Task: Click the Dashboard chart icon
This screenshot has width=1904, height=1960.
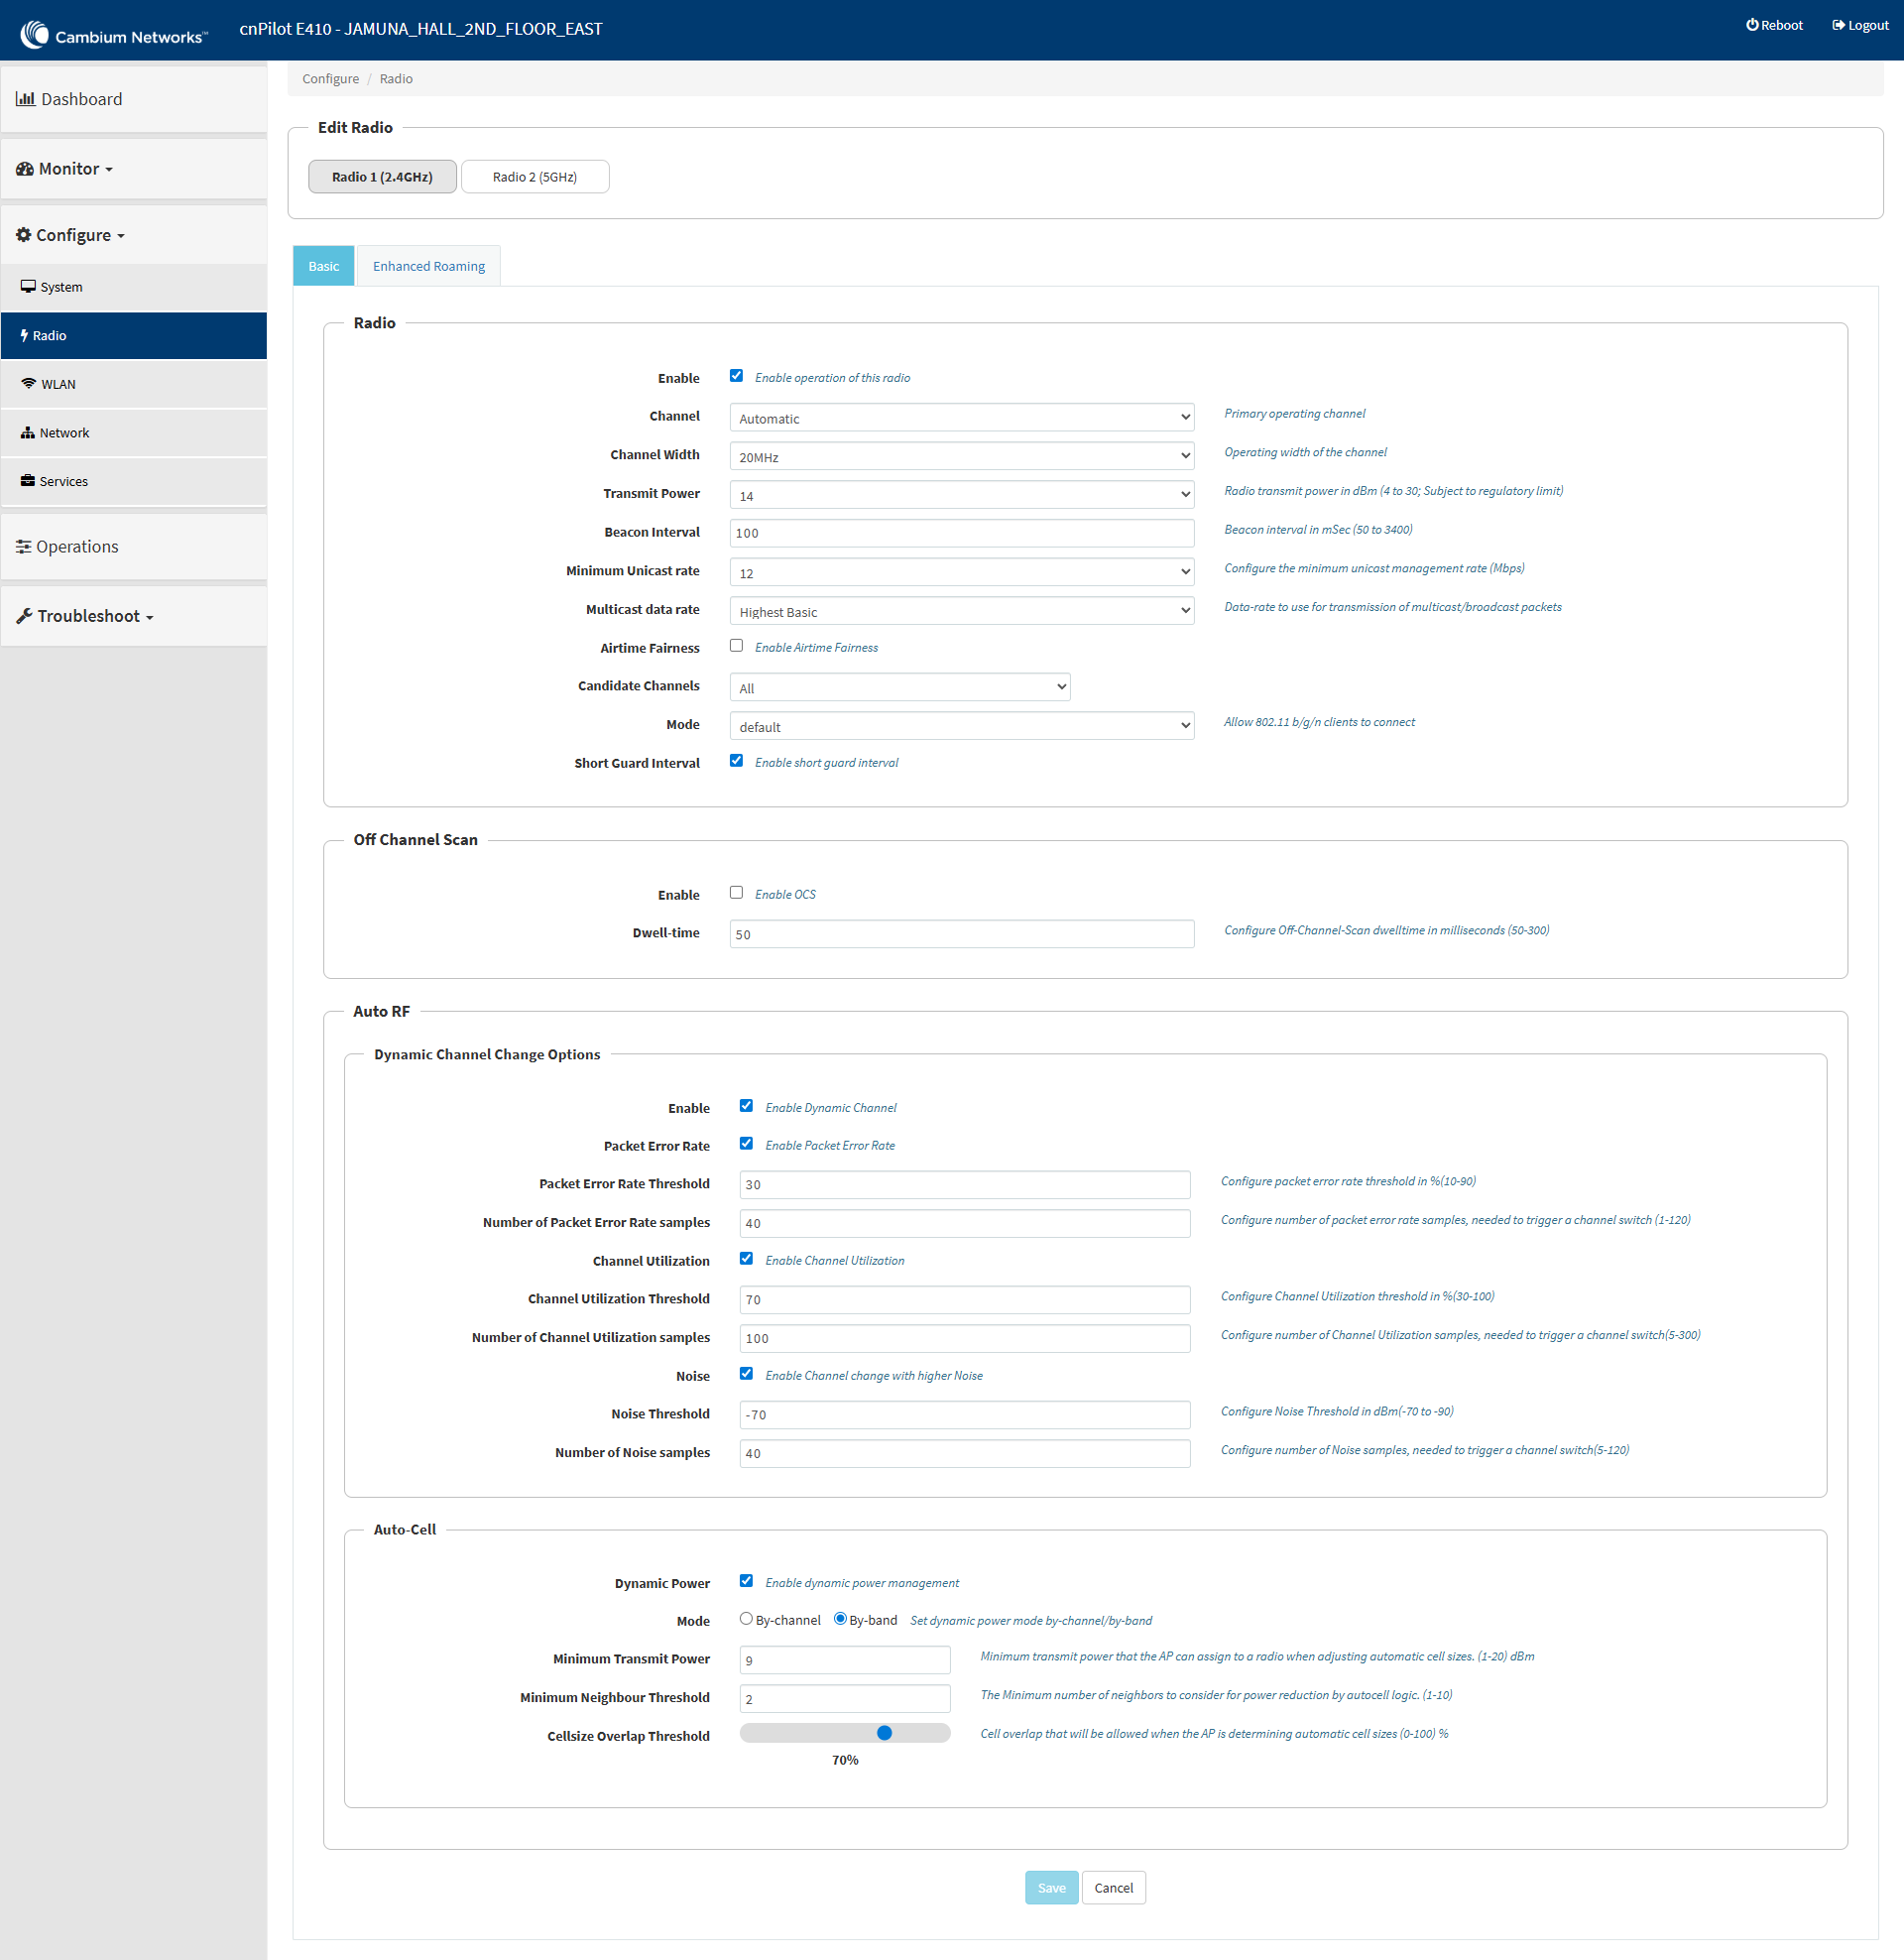Action: (25, 99)
